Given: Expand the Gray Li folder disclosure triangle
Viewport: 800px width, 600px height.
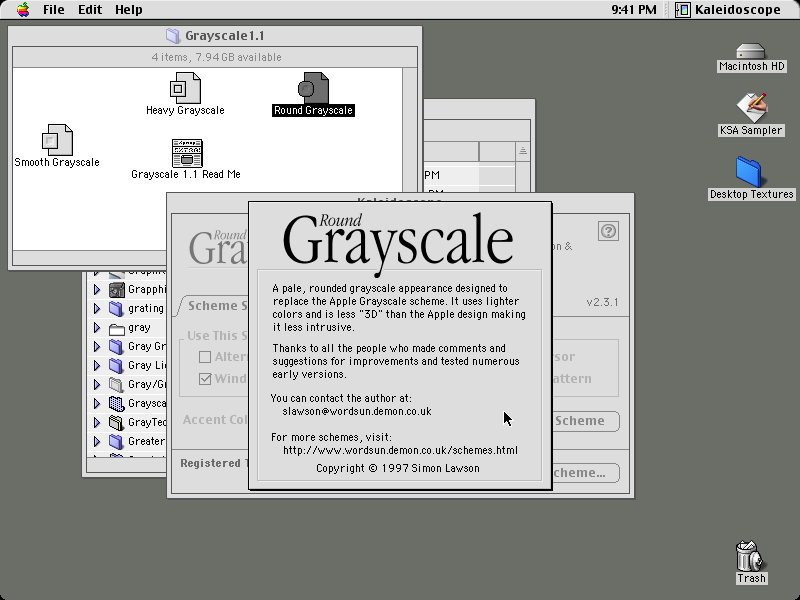Looking at the screenshot, I should pyautogui.click(x=97, y=366).
